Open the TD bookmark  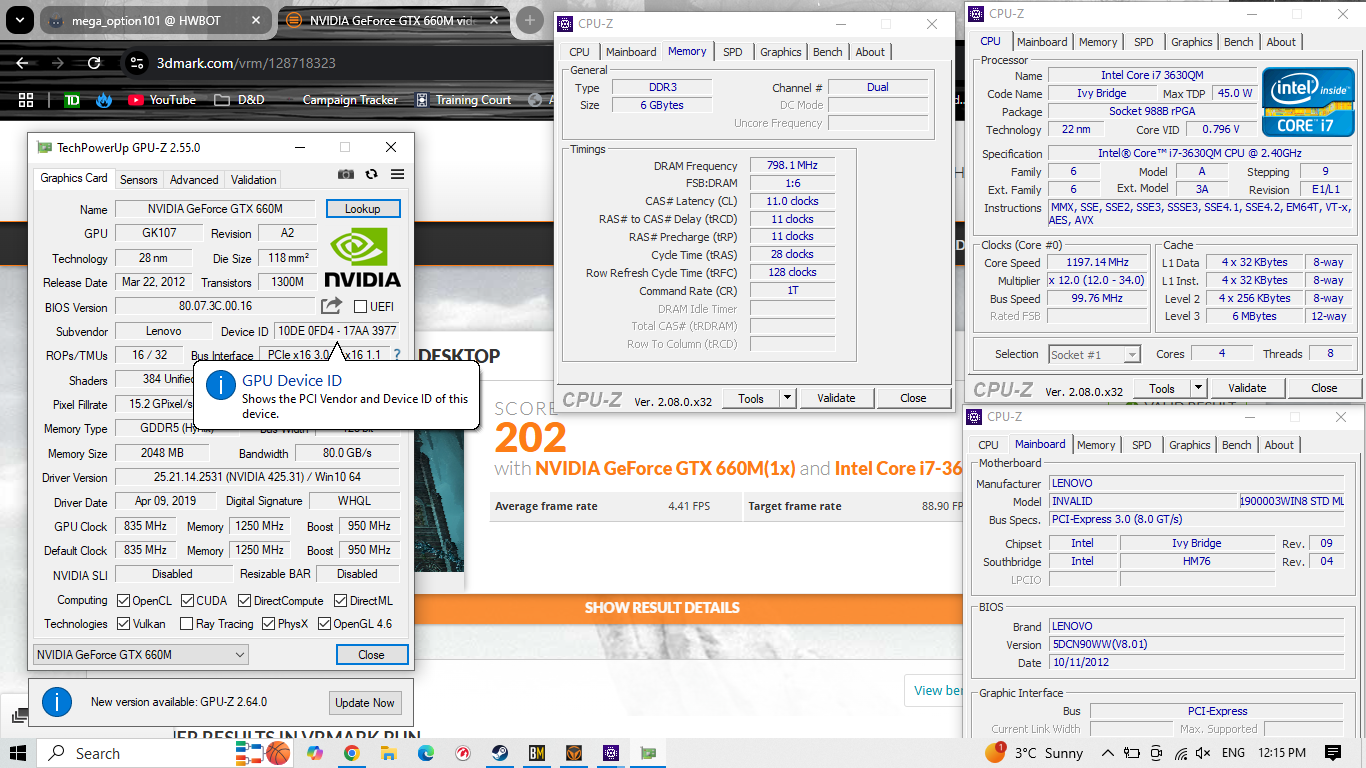[x=71, y=100]
